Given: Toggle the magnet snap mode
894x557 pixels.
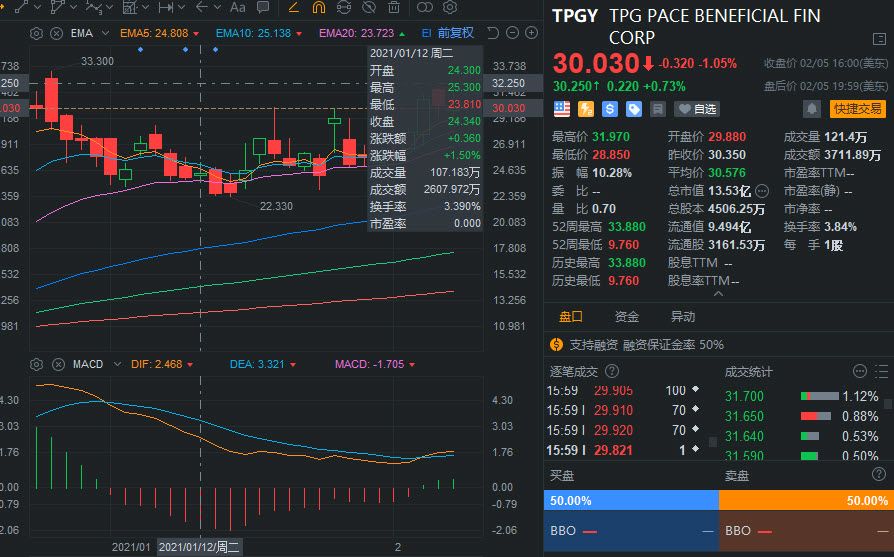Looking at the screenshot, I should pyautogui.click(x=319, y=7).
